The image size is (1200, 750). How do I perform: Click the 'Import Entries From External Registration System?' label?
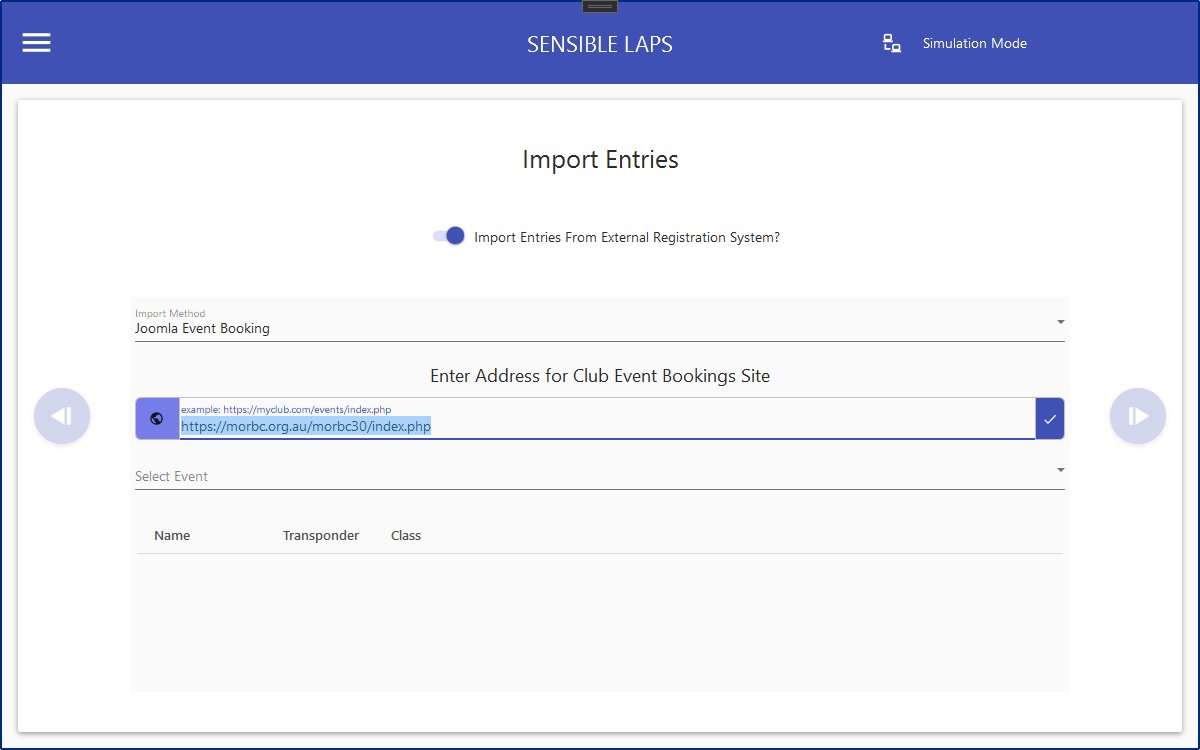pos(626,238)
